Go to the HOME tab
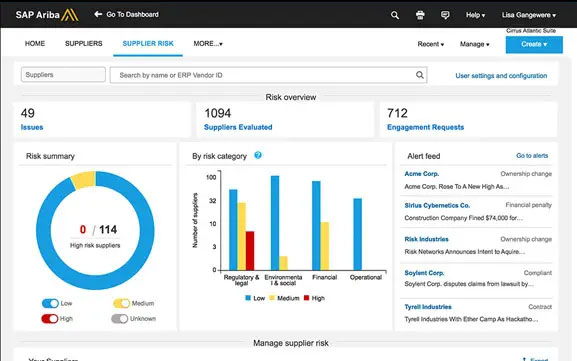The width and height of the screenshot is (577, 361). tap(35, 44)
